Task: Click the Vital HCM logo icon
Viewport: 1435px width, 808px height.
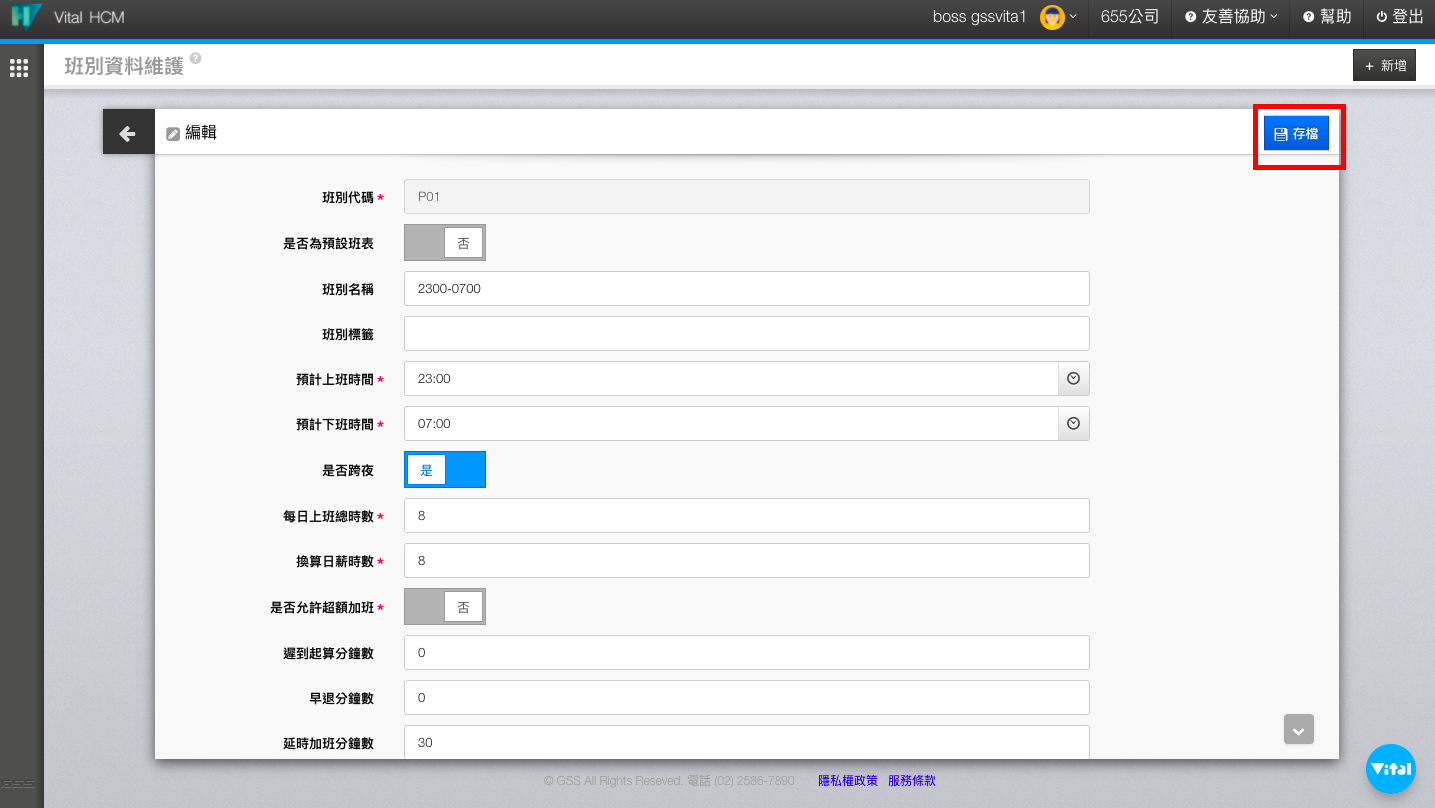Action: (x=26, y=17)
